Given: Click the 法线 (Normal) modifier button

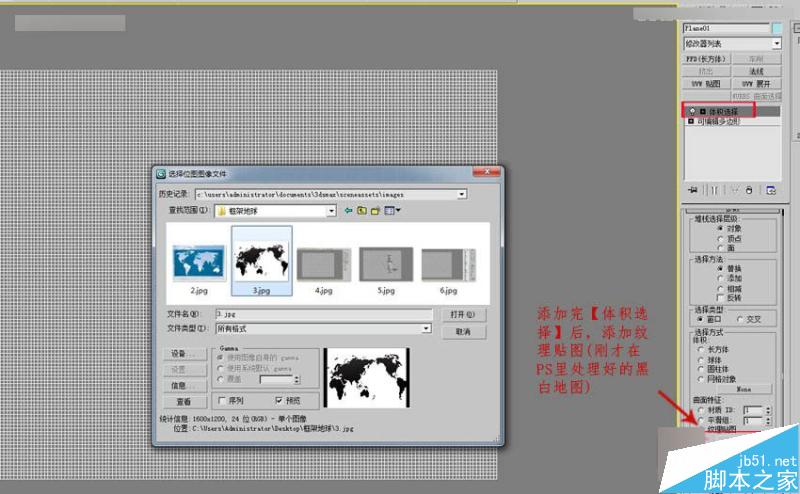Looking at the screenshot, I should point(756,71).
